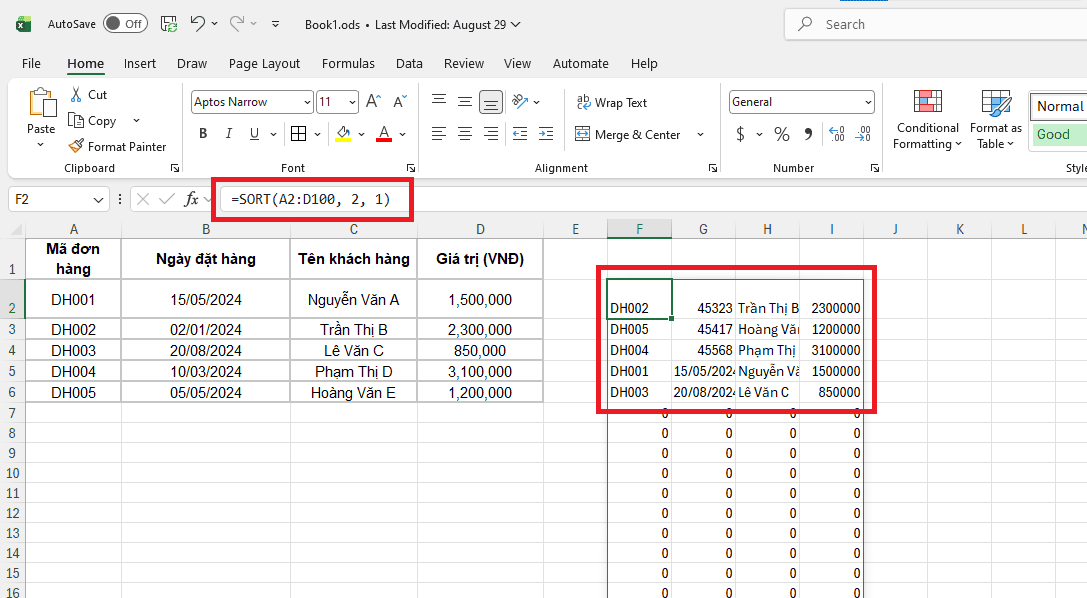The width and height of the screenshot is (1087, 598).
Task: Go to the Data tab
Action: pos(409,63)
